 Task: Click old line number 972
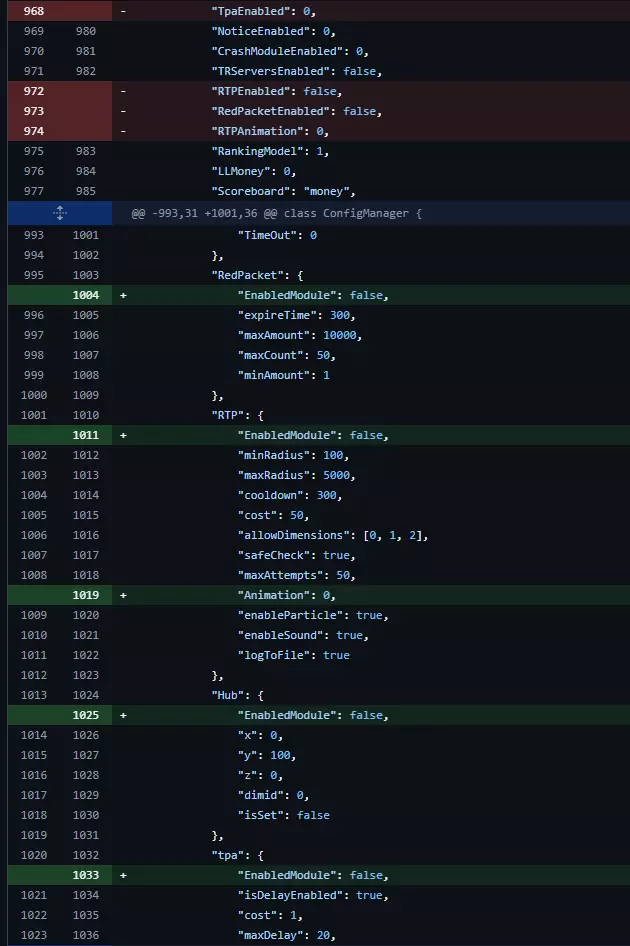click(x=34, y=90)
